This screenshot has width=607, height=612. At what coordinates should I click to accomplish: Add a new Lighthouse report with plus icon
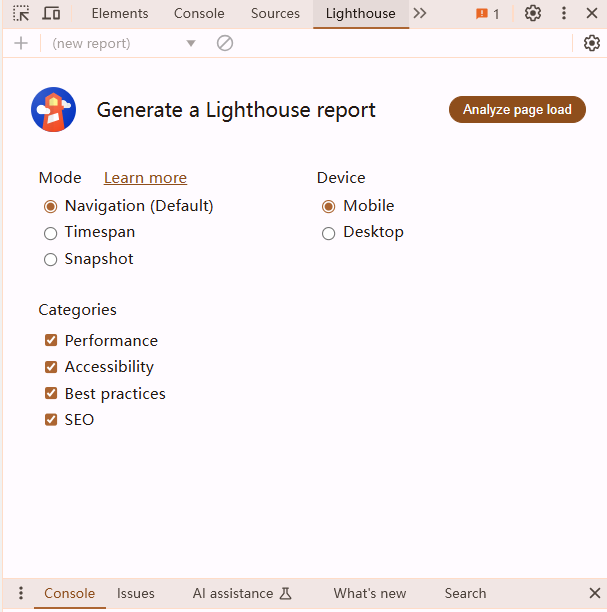pyautogui.click(x=21, y=43)
